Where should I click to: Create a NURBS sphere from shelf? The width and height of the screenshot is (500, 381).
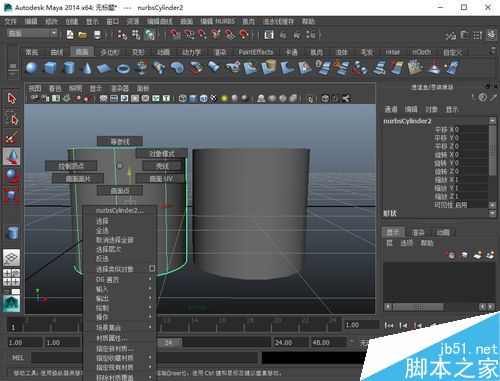32,68
